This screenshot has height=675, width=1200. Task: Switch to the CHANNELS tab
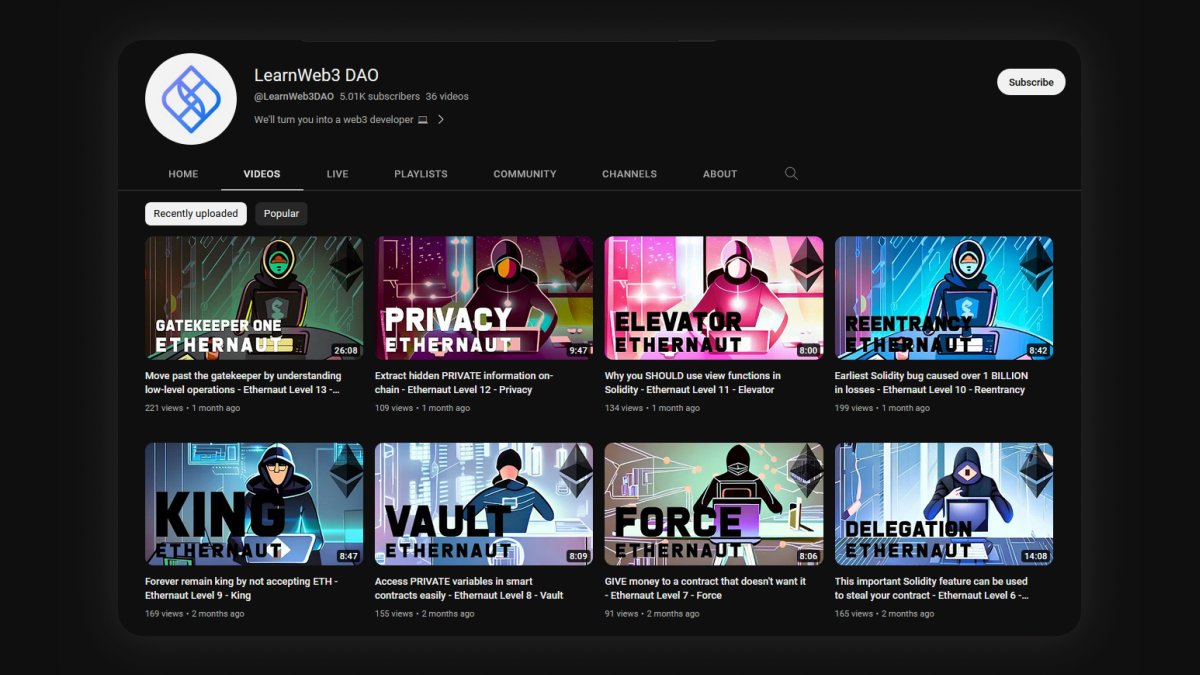click(629, 174)
